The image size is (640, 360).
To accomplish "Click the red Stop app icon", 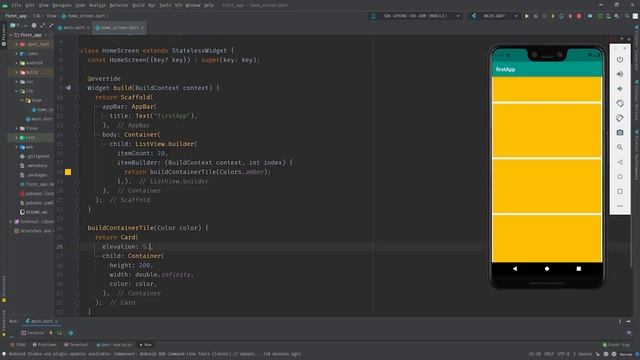I will click(579, 16).
